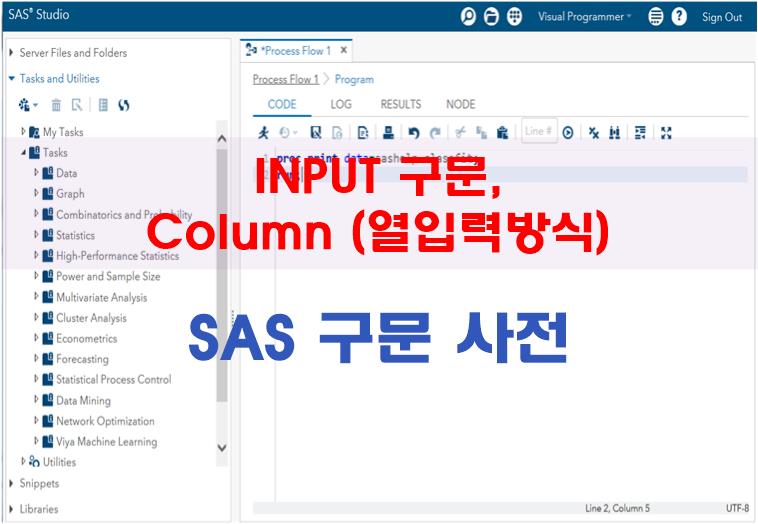The width and height of the screenshot is (758, 524).
Task: Expand the My Tasks folder arrow
Action: tap(23, 131)
